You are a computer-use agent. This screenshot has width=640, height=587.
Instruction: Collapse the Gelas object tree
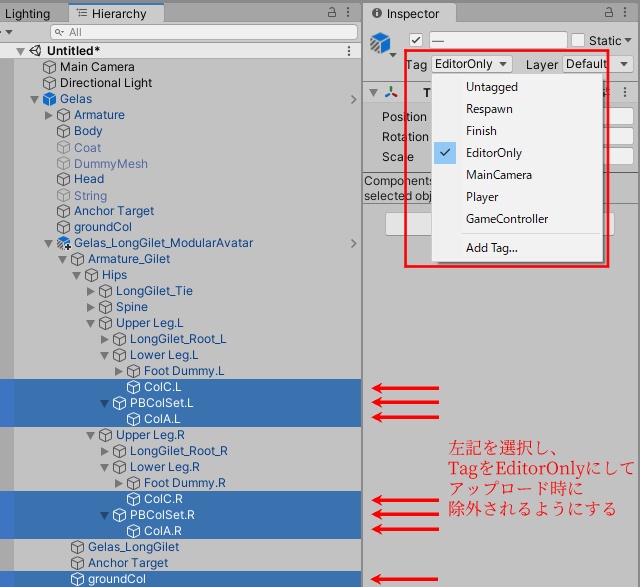(x=34, y=99)
